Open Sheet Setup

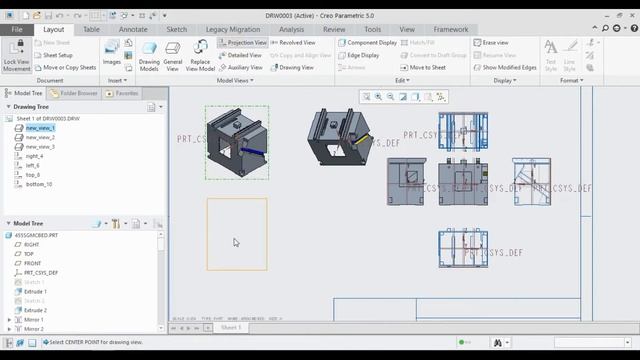(x=53, y=55)
